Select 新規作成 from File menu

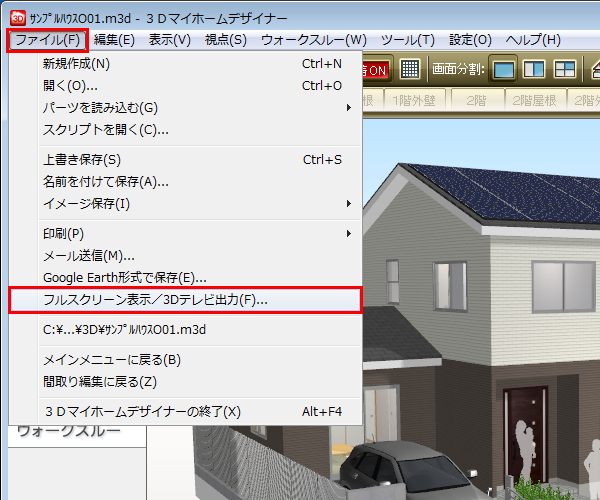pyautogui.click(x=77, y=64)
